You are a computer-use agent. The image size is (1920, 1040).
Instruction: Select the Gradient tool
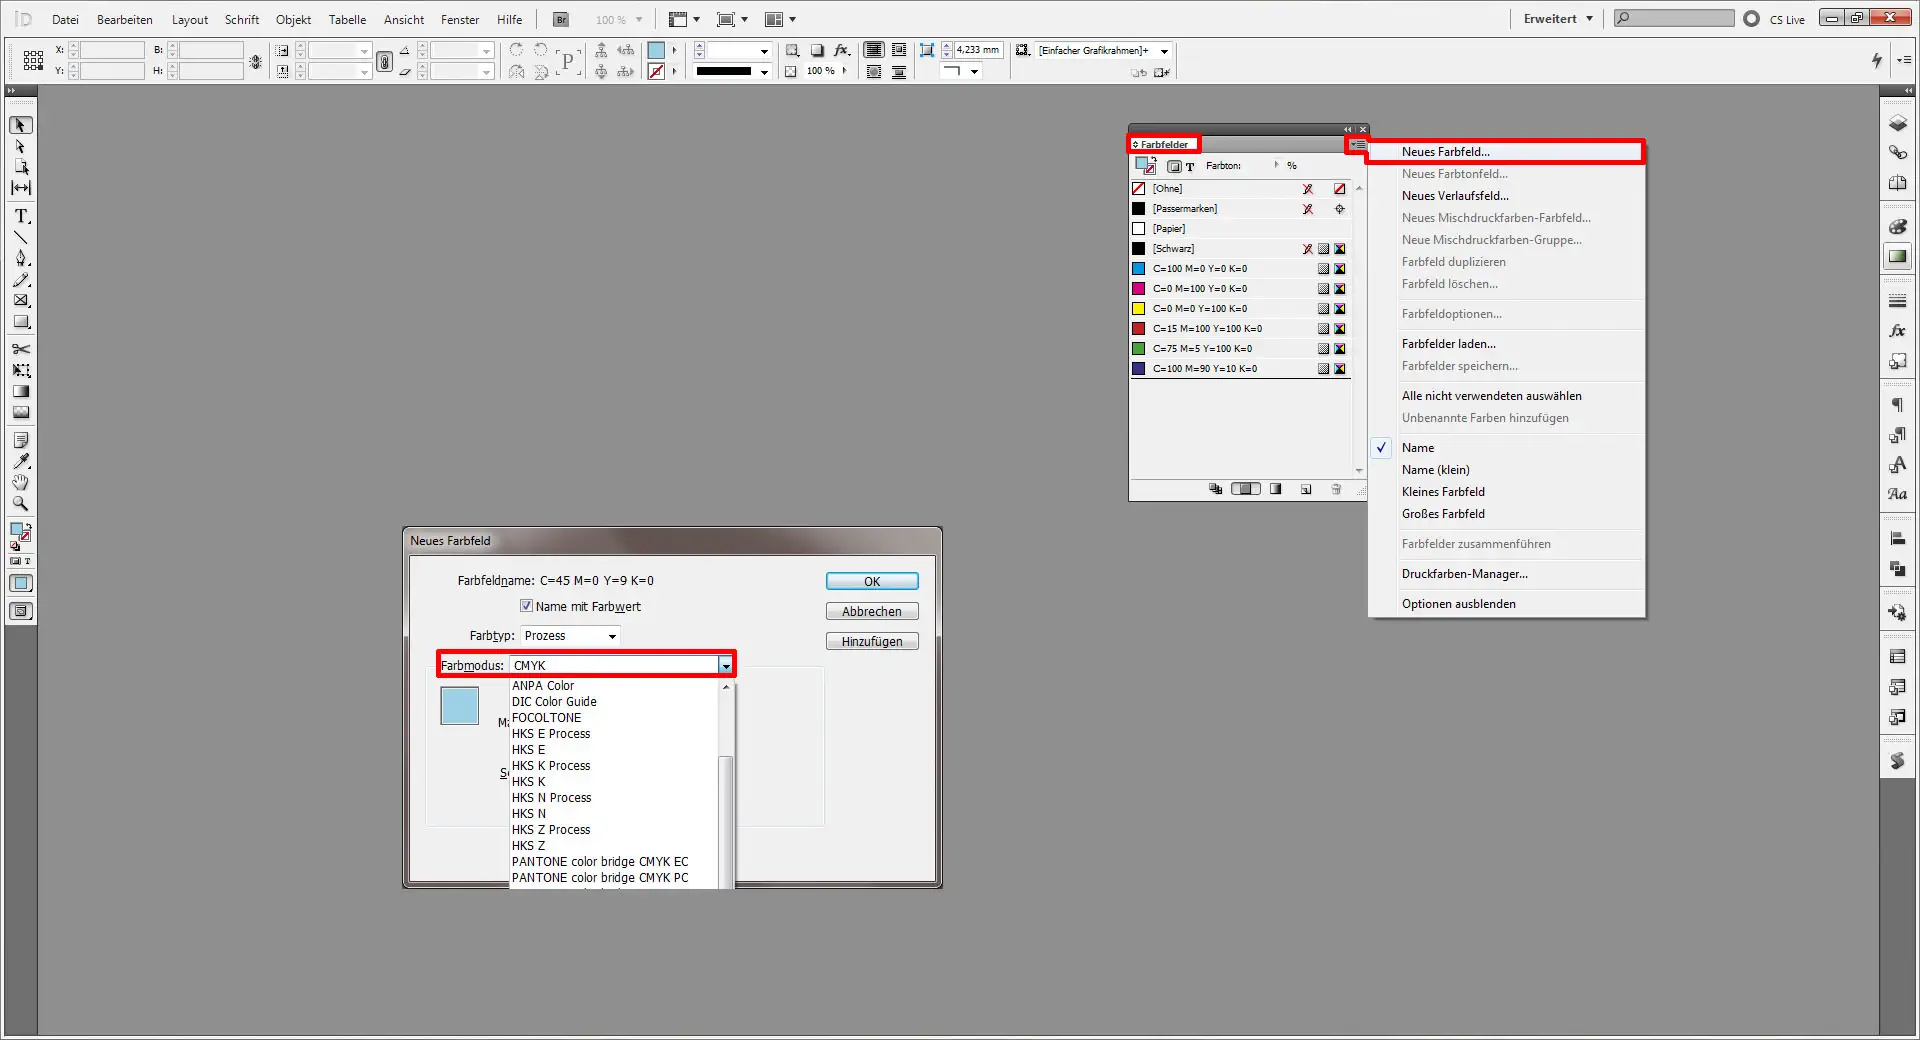tap(19, 392)
